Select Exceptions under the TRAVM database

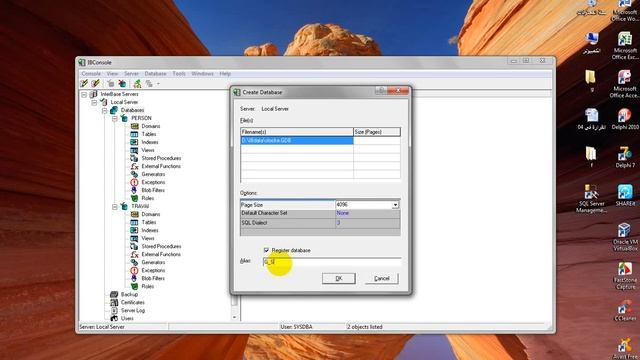tap(153, 270)
